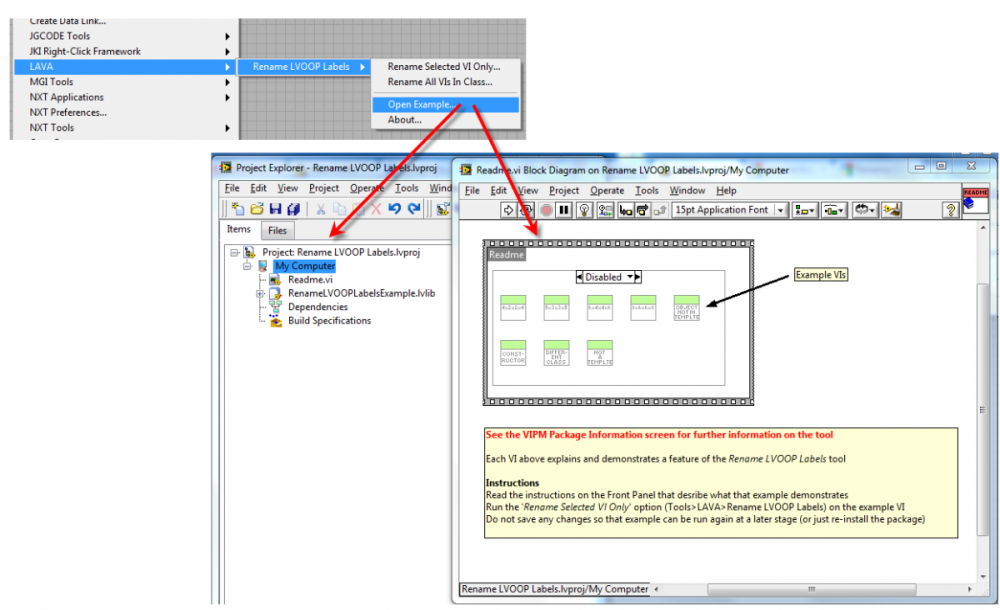Switch to the Files tab in Project Explorer
Image resolution: width=1000 pixels, height=610 pixels.
(277, 230)
